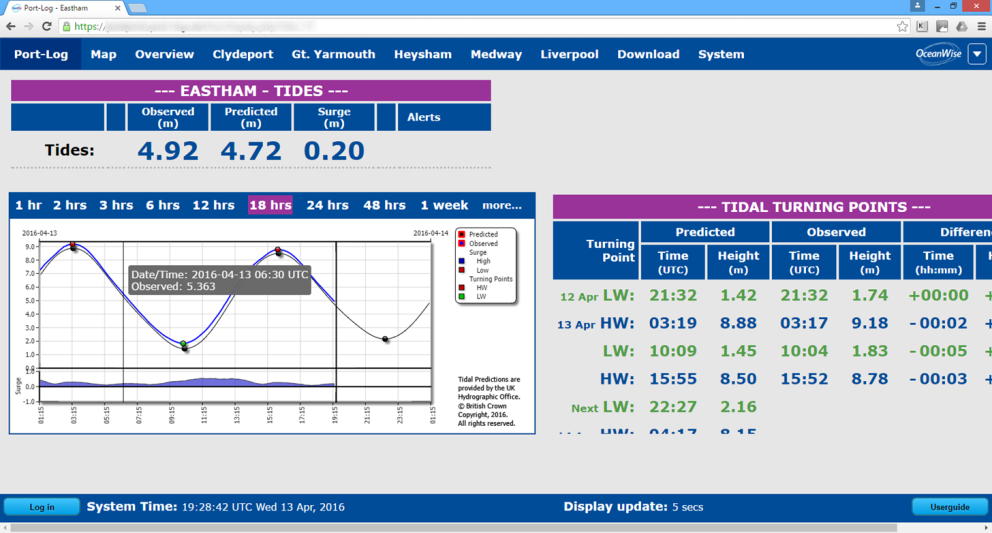Open the Liverpool menu
Screen dimensions: 992x533
click(569, 55)
